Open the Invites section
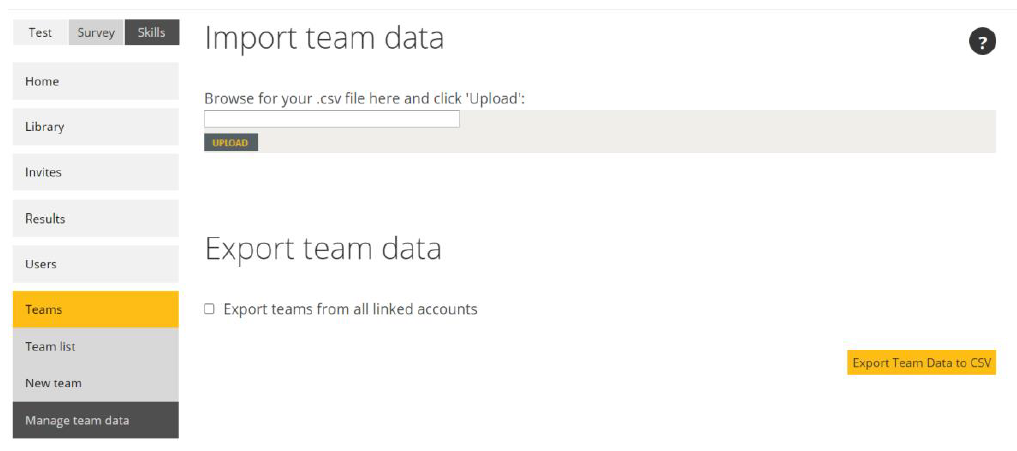This screenshot has width=1017, height=451. pyautogui.click(x=96, y=172)
